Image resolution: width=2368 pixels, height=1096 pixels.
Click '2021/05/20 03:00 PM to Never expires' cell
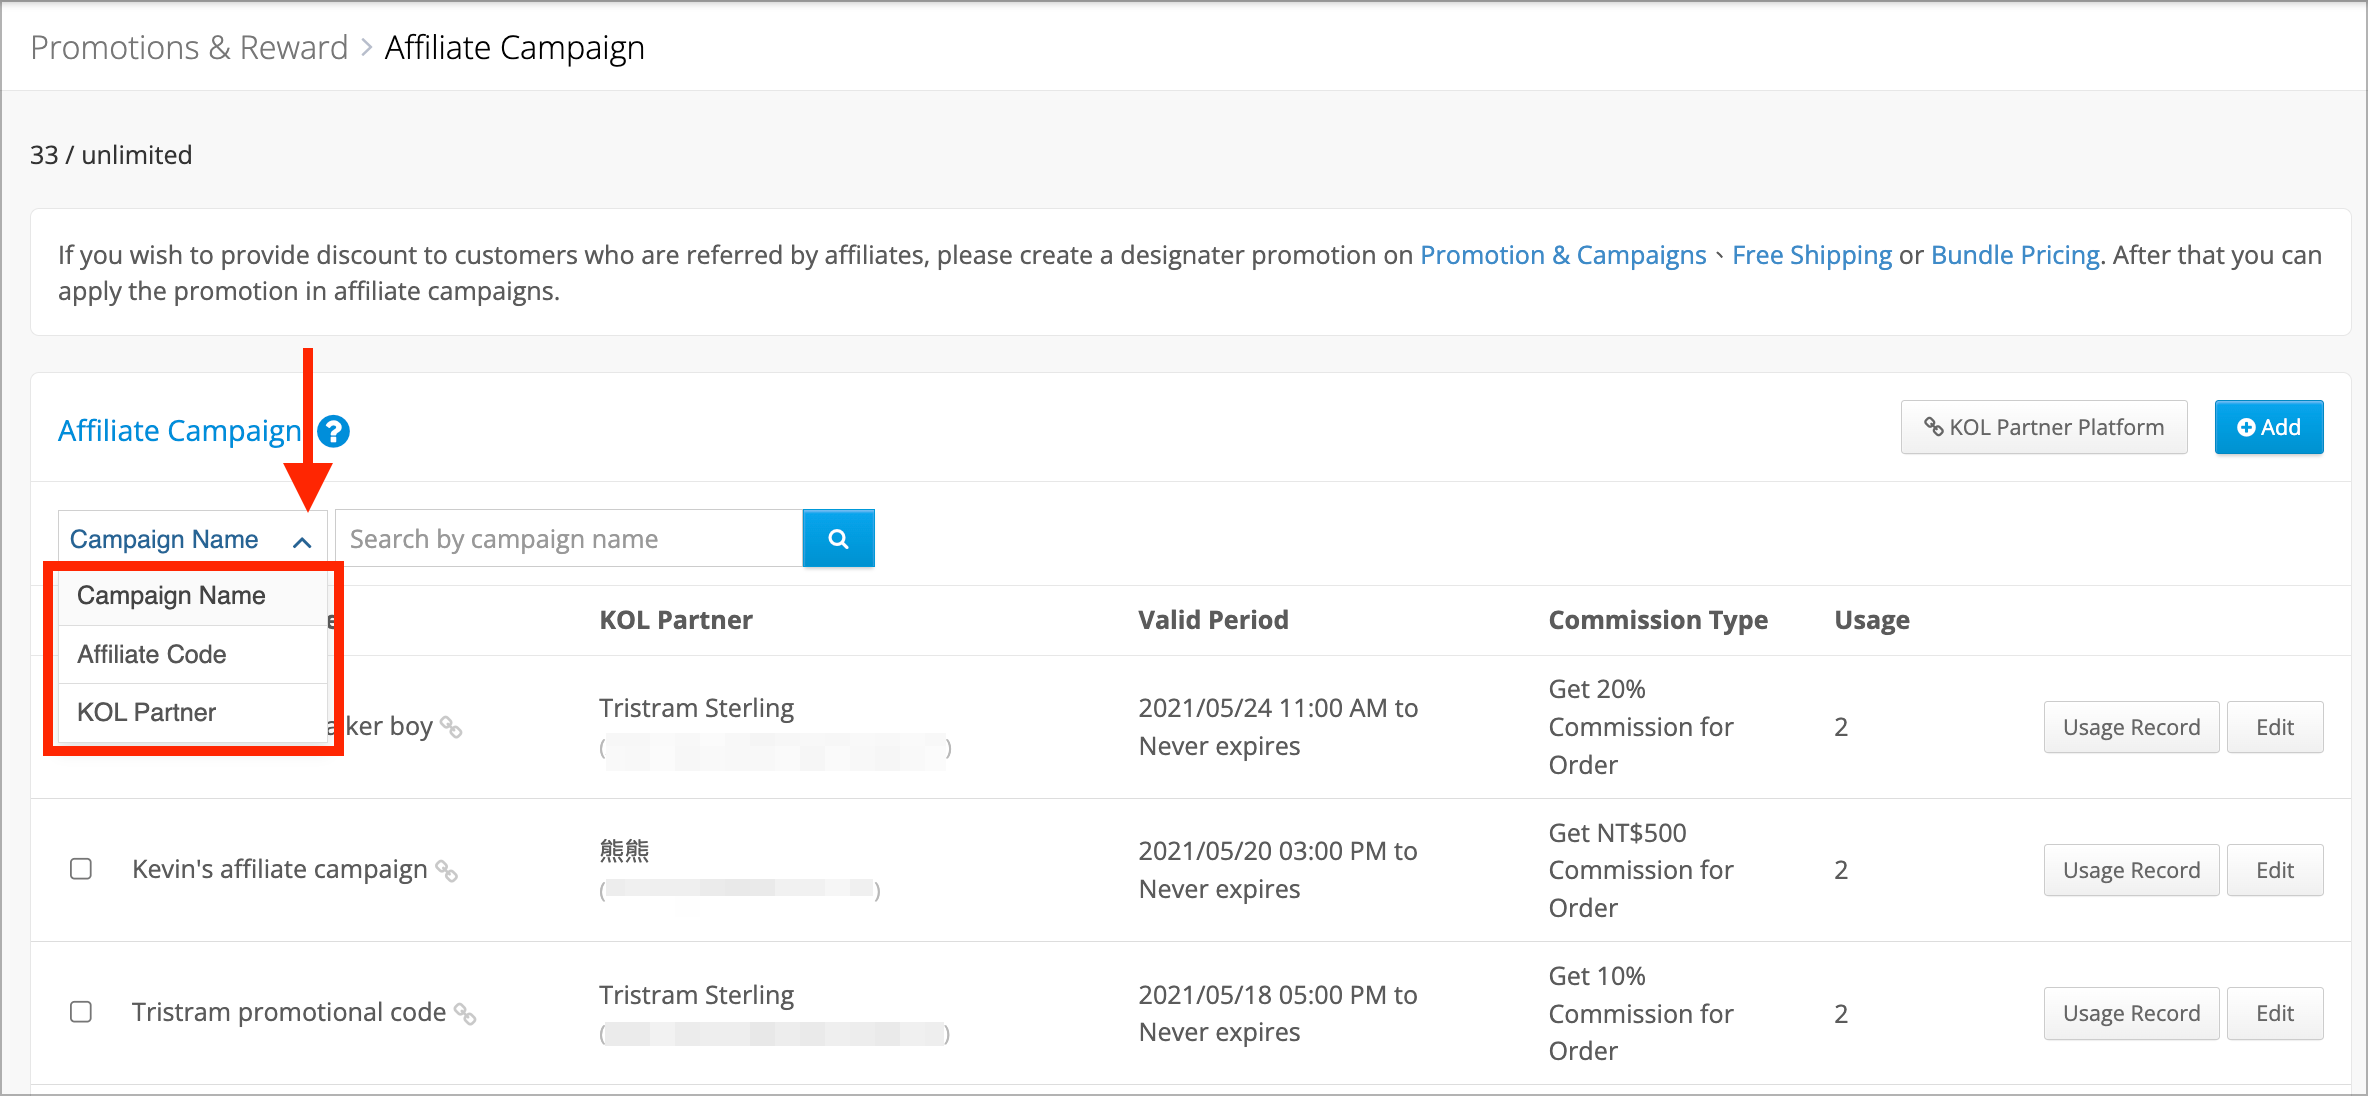coord(1278,870)
